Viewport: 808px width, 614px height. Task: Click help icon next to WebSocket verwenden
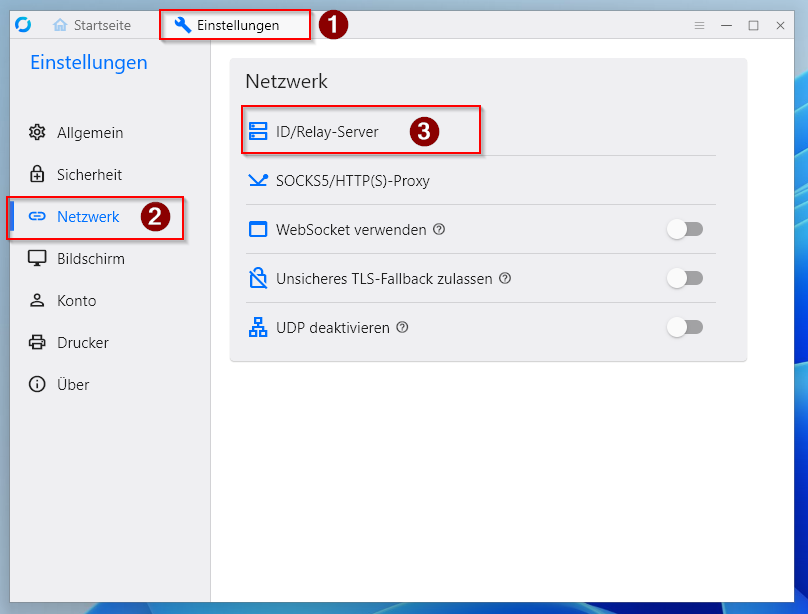tap(439, 229)
